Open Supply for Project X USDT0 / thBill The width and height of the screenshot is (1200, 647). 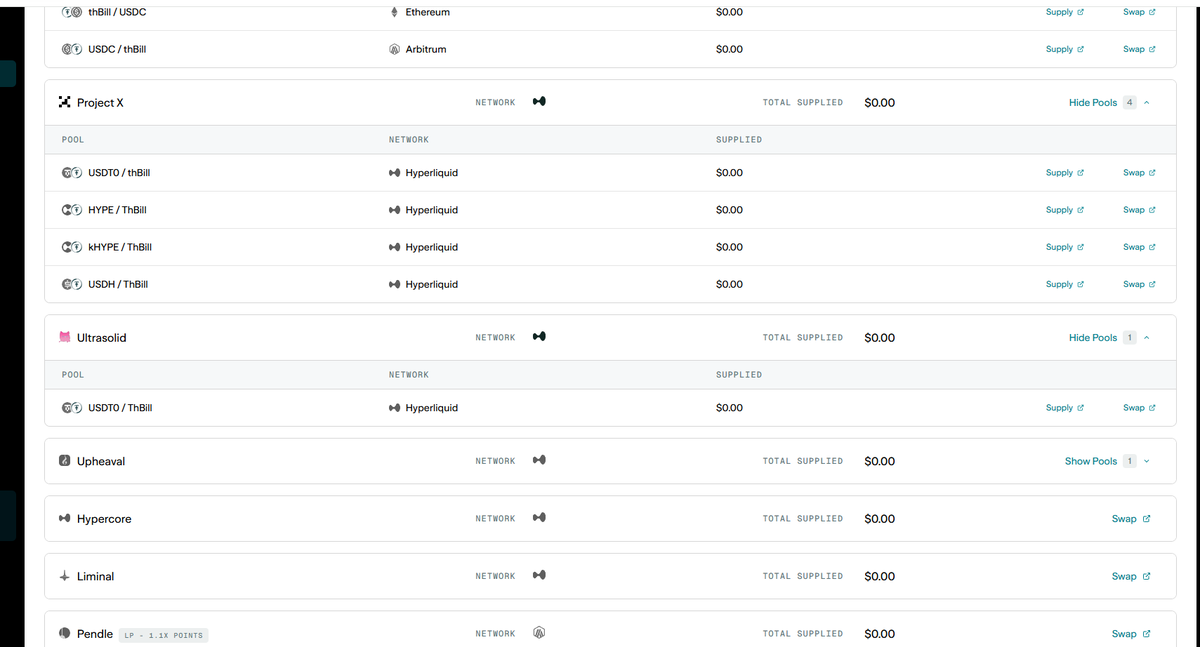coord(1065,173)
